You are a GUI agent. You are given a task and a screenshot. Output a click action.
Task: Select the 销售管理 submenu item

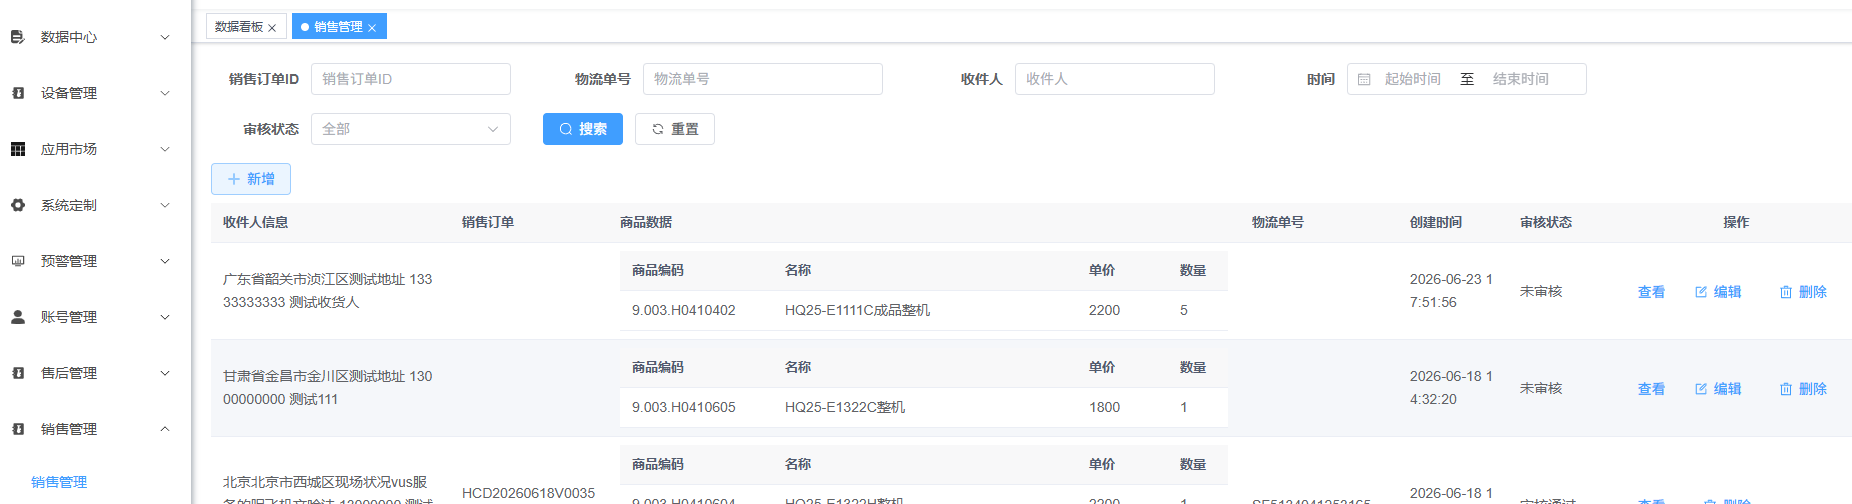[59, 482]
